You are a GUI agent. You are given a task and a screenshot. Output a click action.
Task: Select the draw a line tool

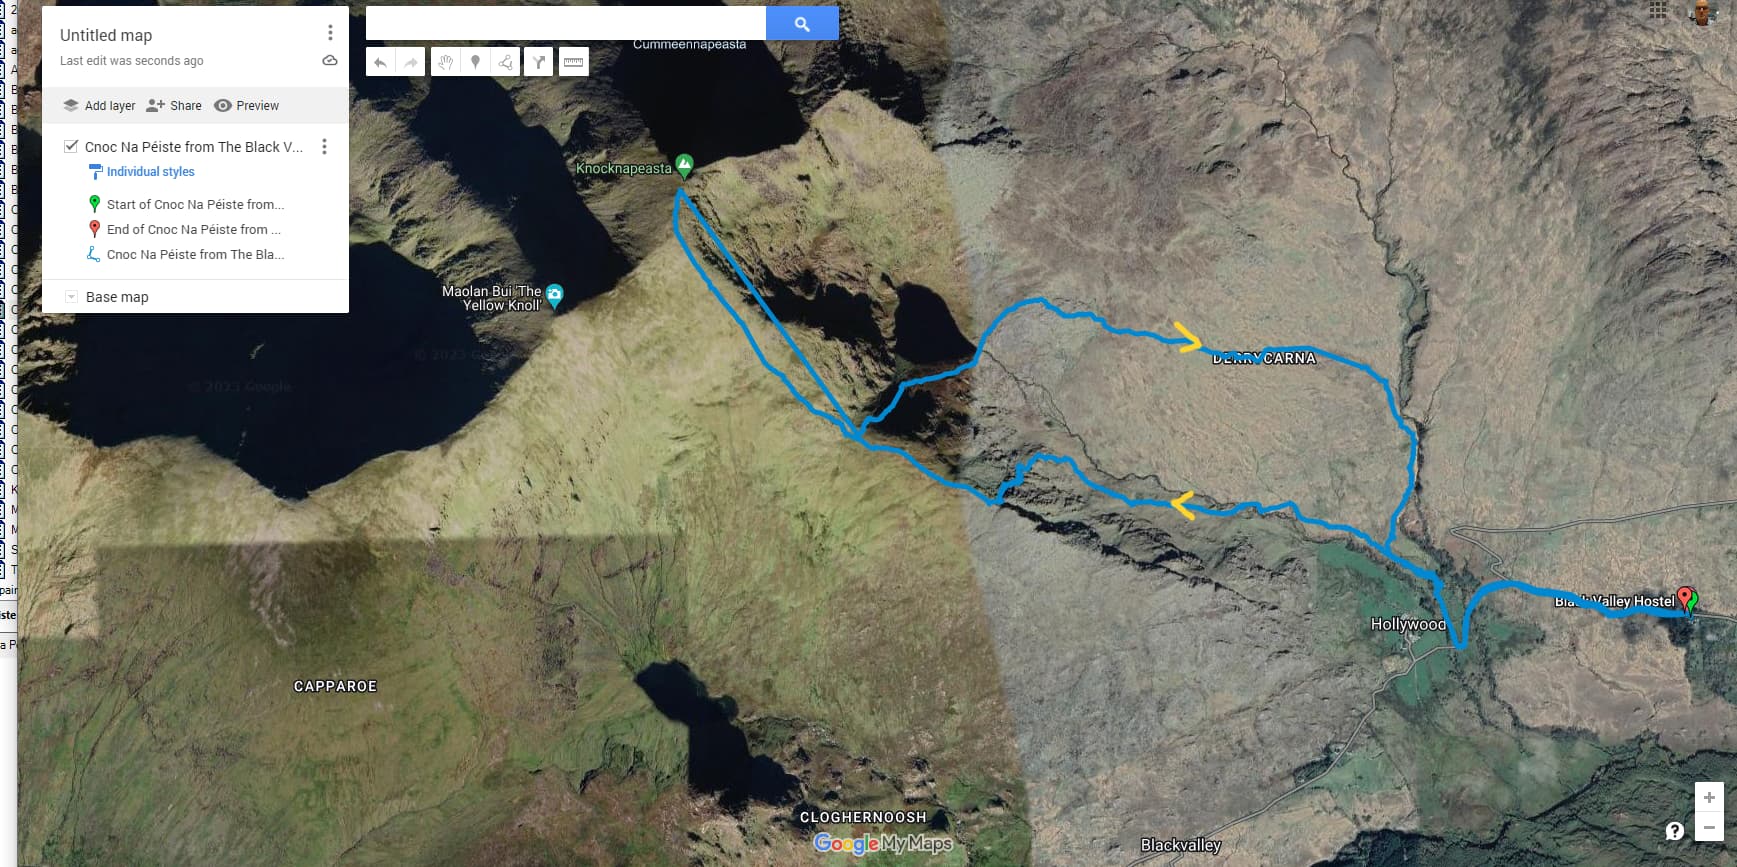click(x=506, y=62)
